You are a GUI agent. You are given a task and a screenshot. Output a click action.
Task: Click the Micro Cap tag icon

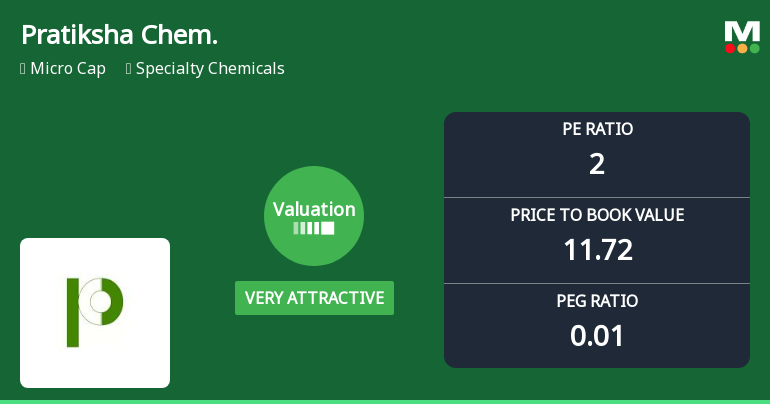[x=23, y=69]
